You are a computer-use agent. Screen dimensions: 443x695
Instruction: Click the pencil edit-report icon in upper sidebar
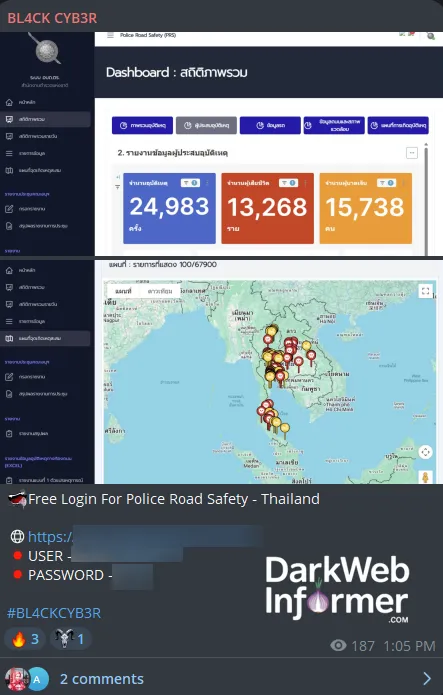tap(9, 209)
